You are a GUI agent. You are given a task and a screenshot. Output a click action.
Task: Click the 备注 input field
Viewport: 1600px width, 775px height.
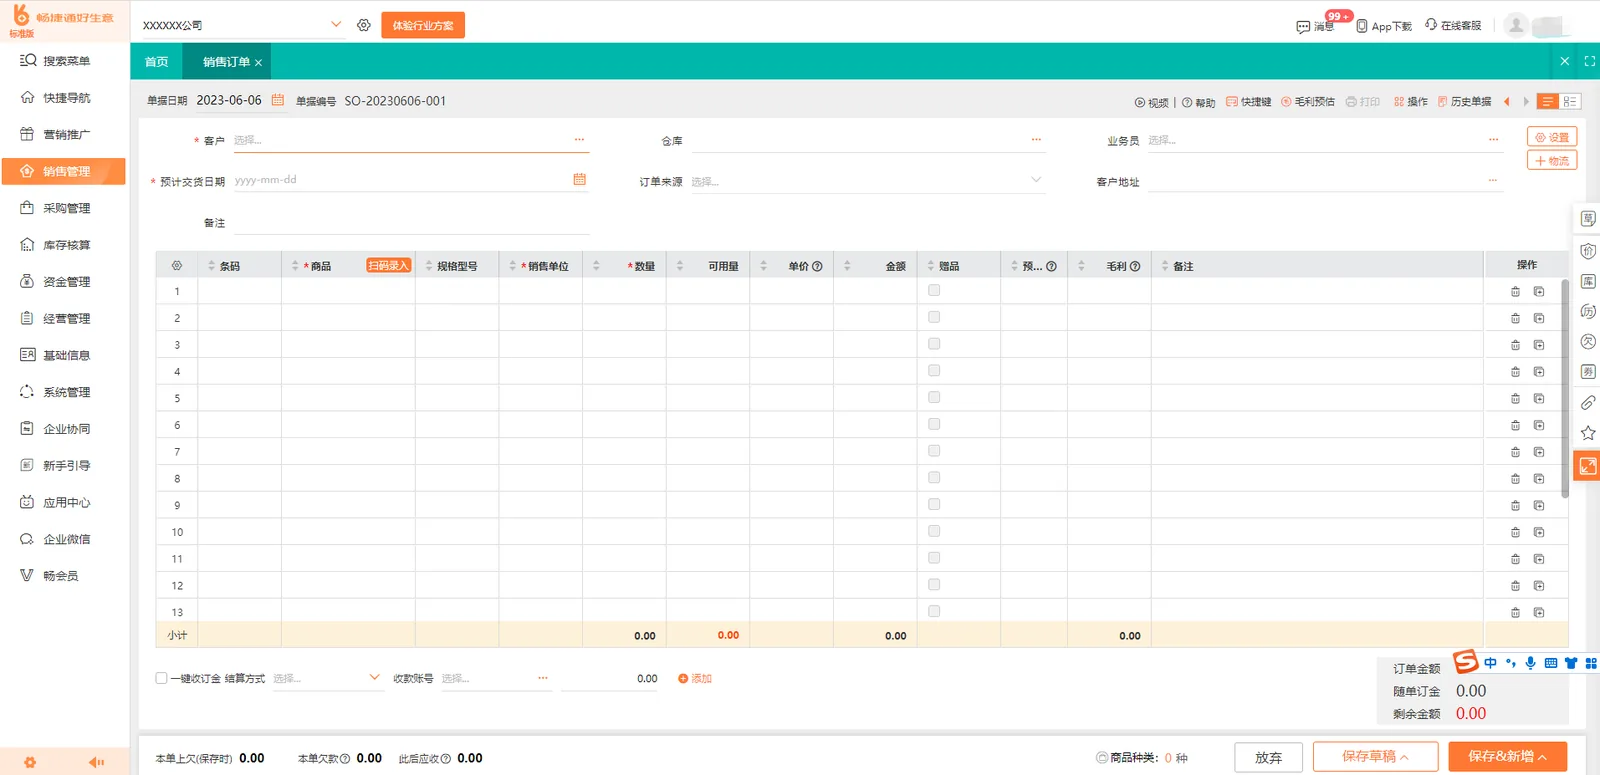click(411, 223)
